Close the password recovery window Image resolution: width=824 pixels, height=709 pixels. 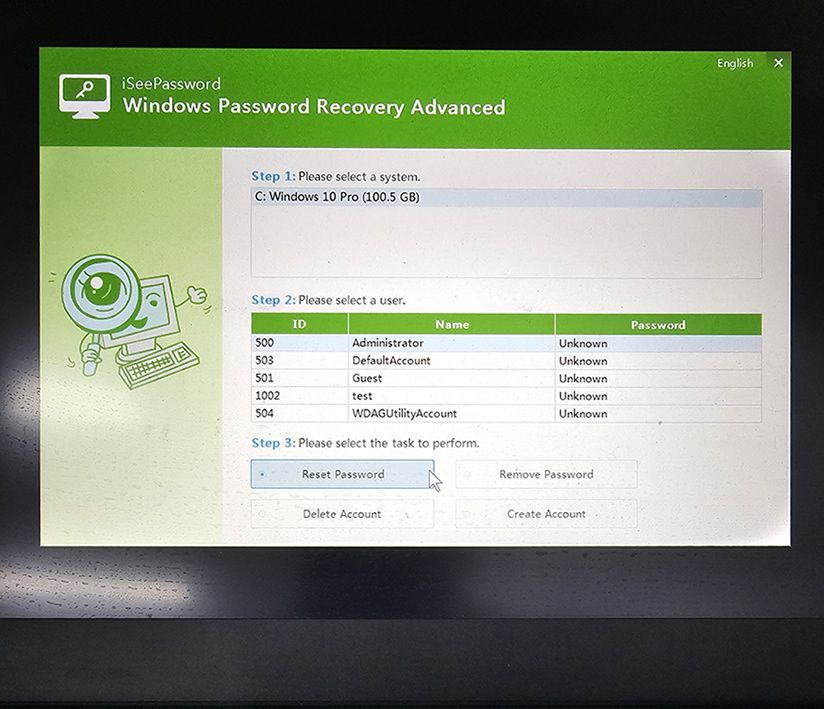click(x=778, y=63)
